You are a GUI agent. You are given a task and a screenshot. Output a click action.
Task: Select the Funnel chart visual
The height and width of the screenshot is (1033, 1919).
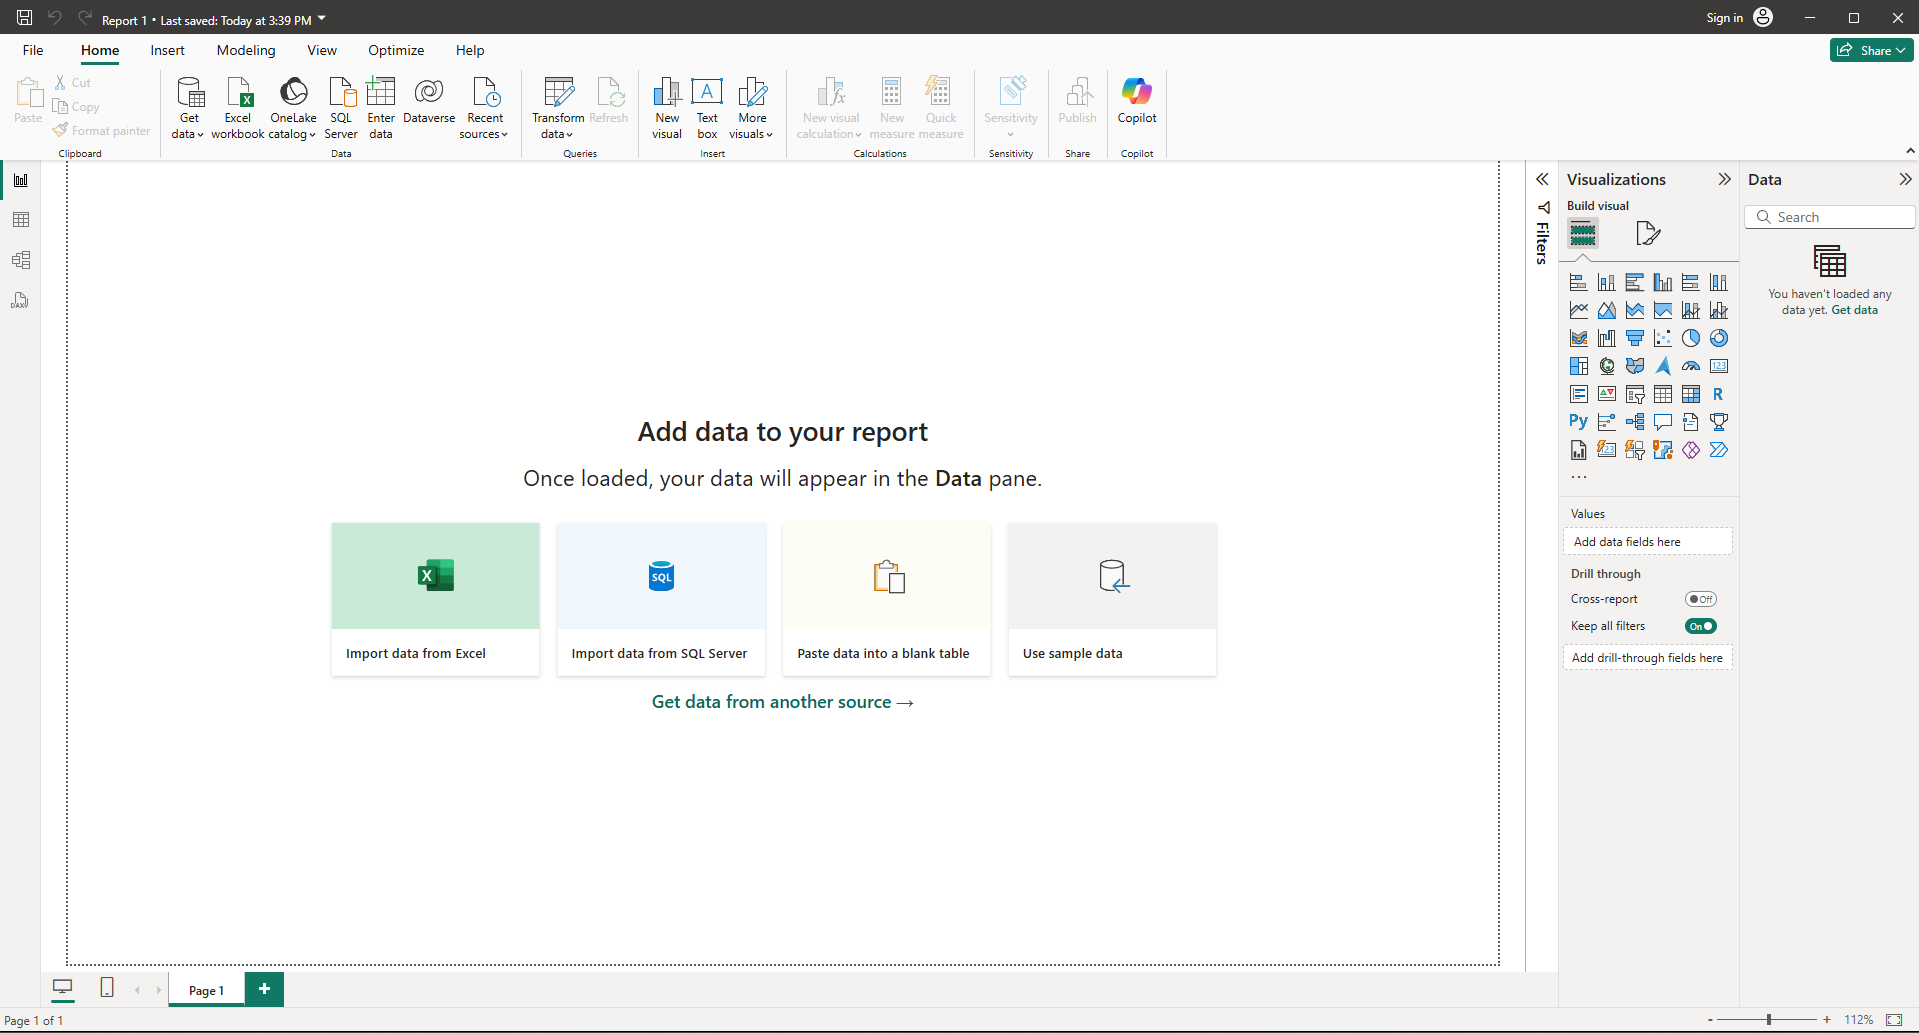(1635, 338)
